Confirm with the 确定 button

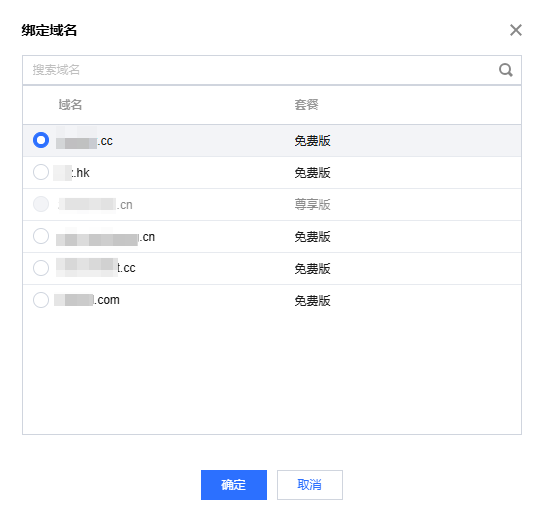(234, 485)
